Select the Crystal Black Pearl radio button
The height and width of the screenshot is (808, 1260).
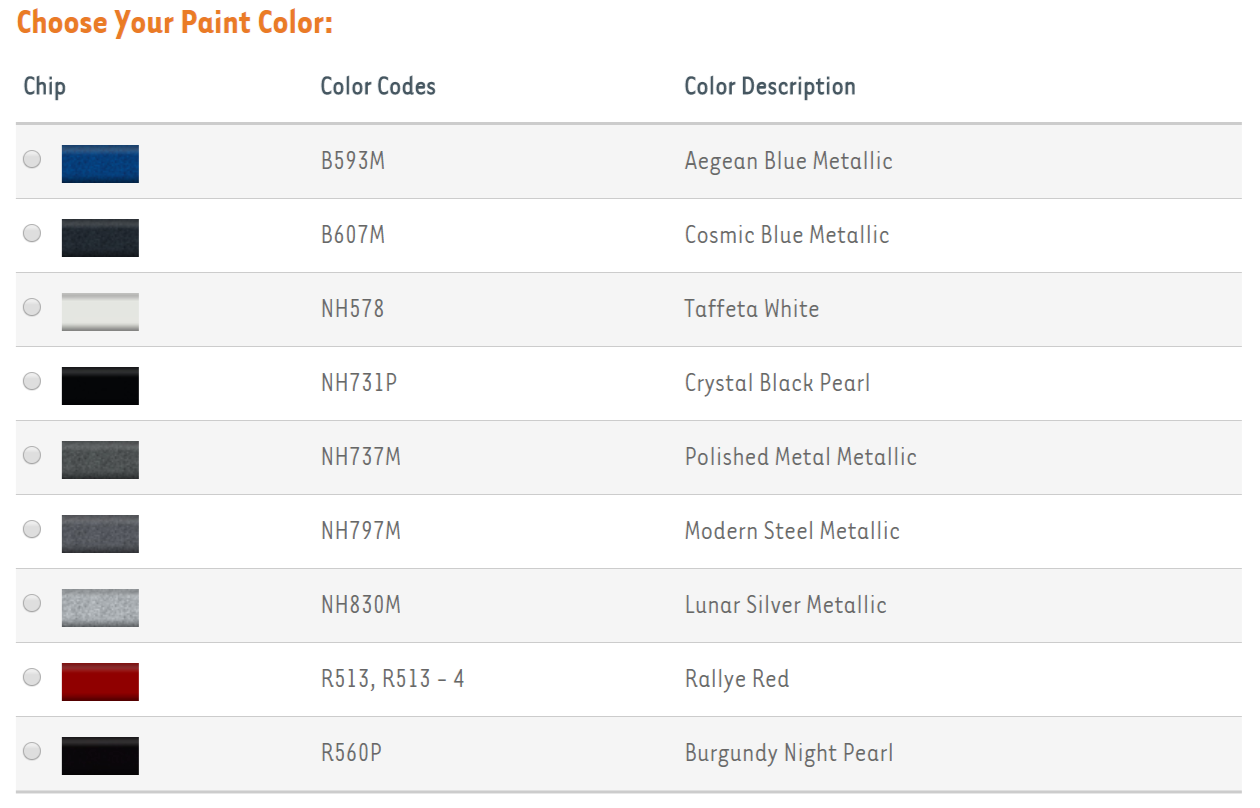32,381
